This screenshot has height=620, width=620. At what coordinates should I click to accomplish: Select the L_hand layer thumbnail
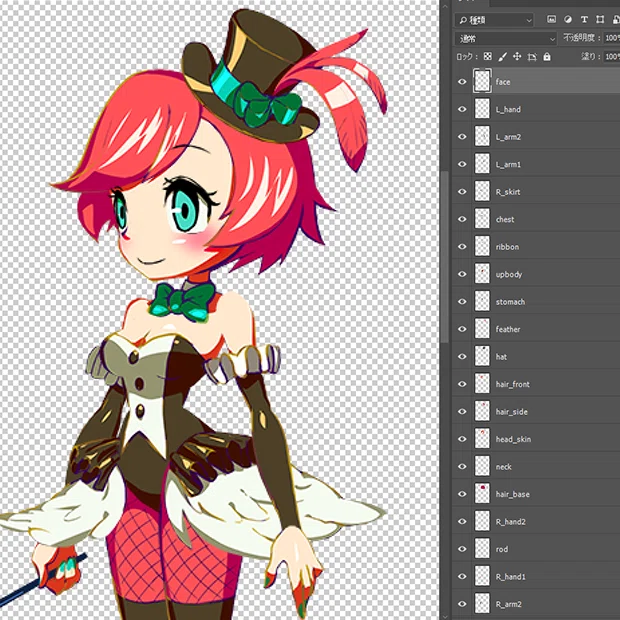(482, 109)
